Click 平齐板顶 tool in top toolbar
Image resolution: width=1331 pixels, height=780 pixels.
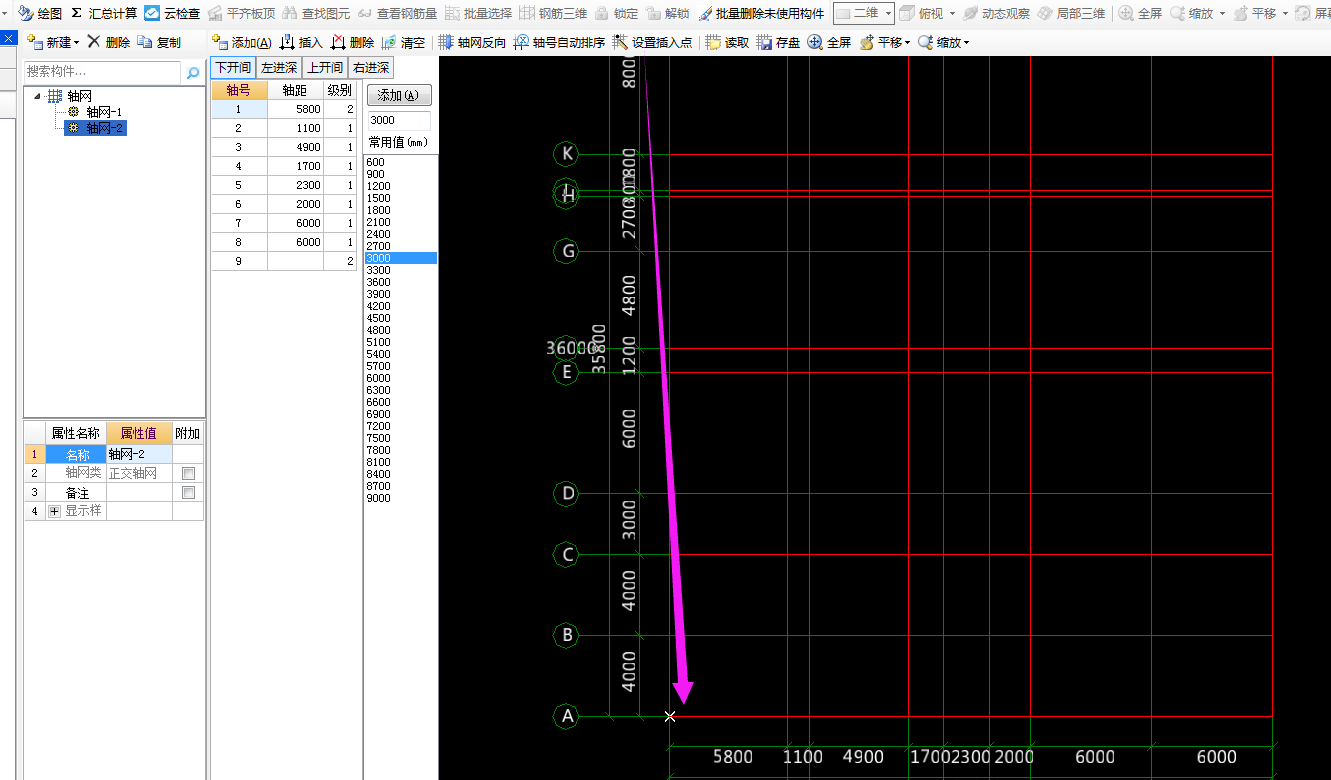[x=242, y=14]
